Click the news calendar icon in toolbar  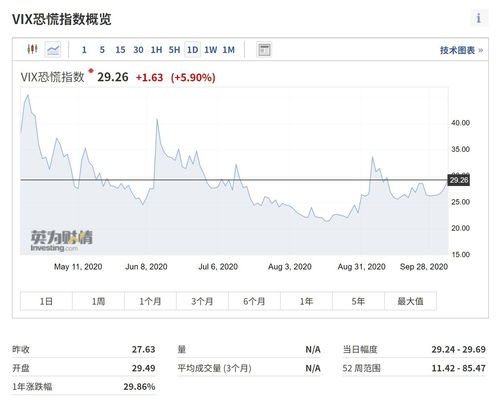click(264, 50)
